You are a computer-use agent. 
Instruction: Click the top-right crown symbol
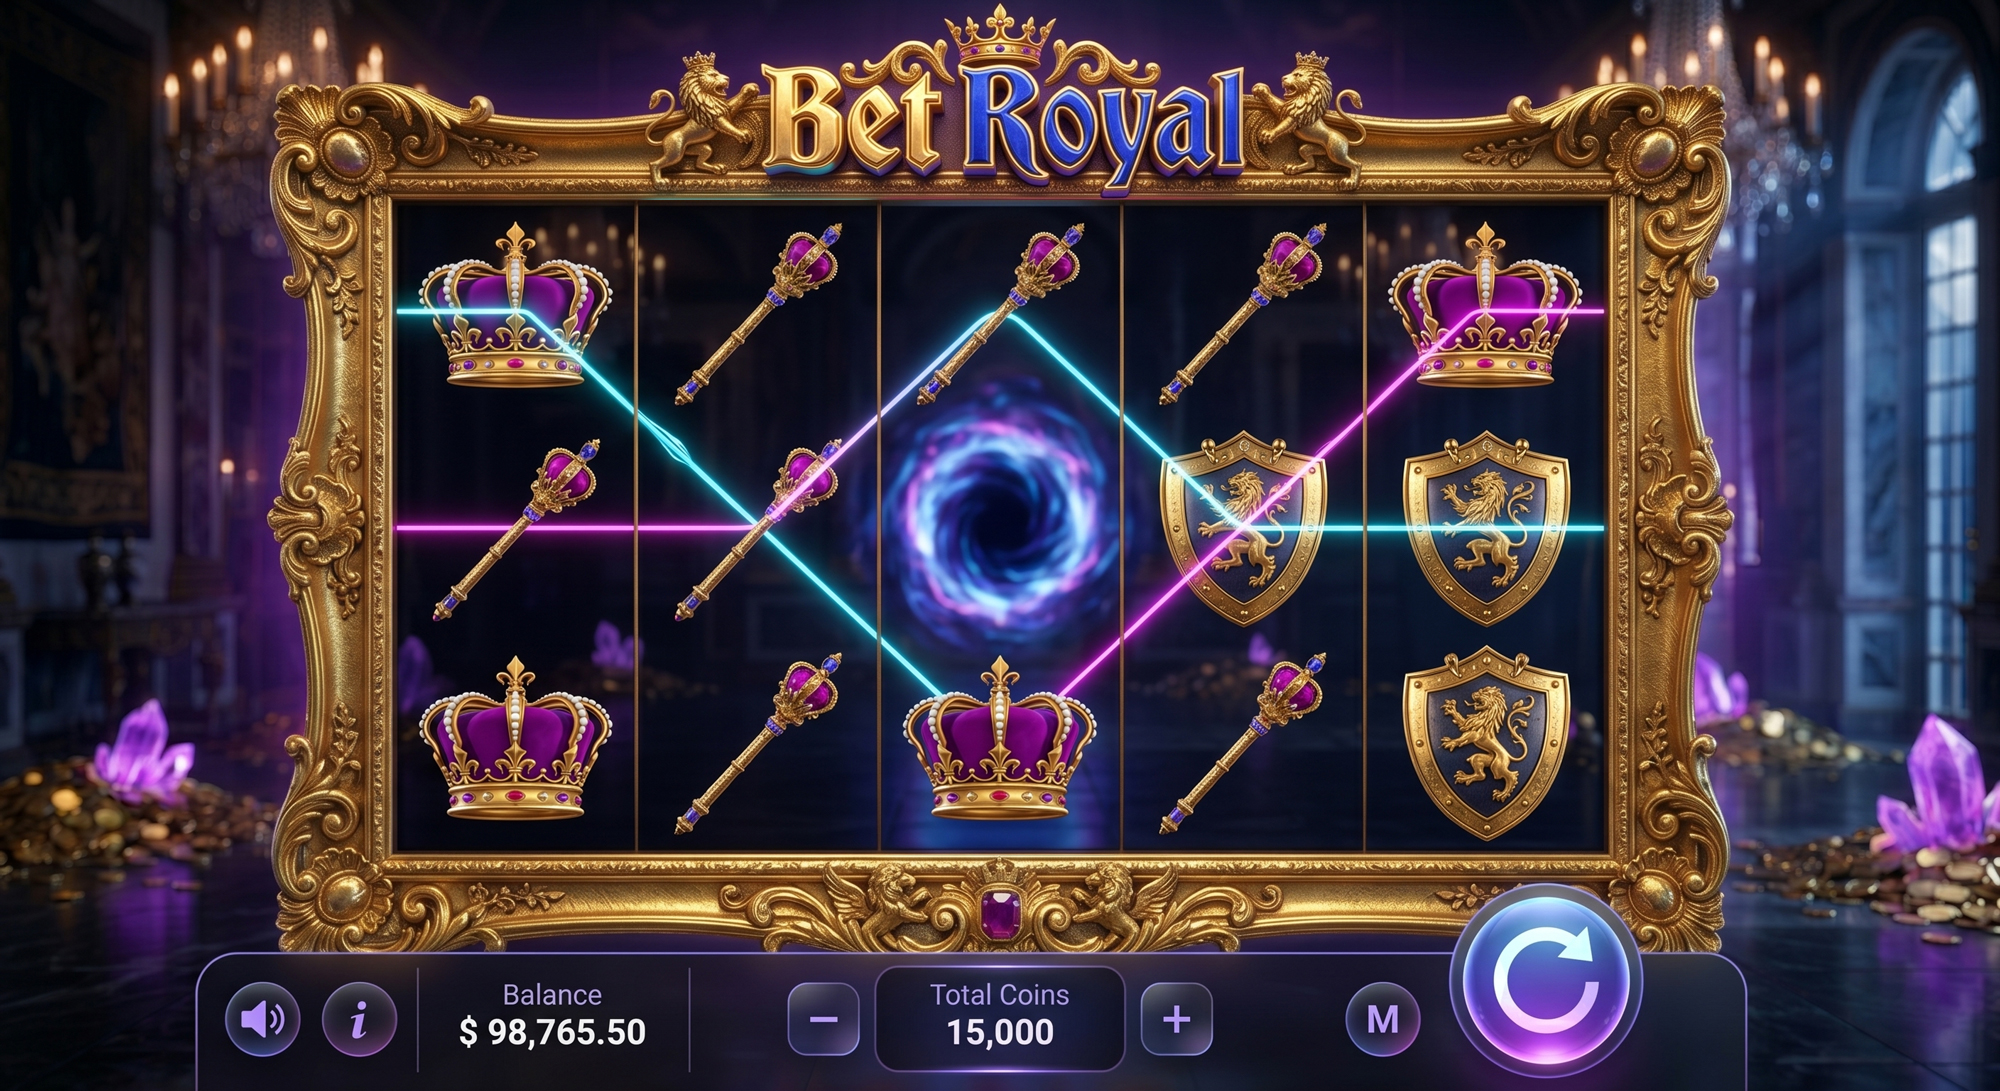pyautogui.click(x=1484, y=306)
